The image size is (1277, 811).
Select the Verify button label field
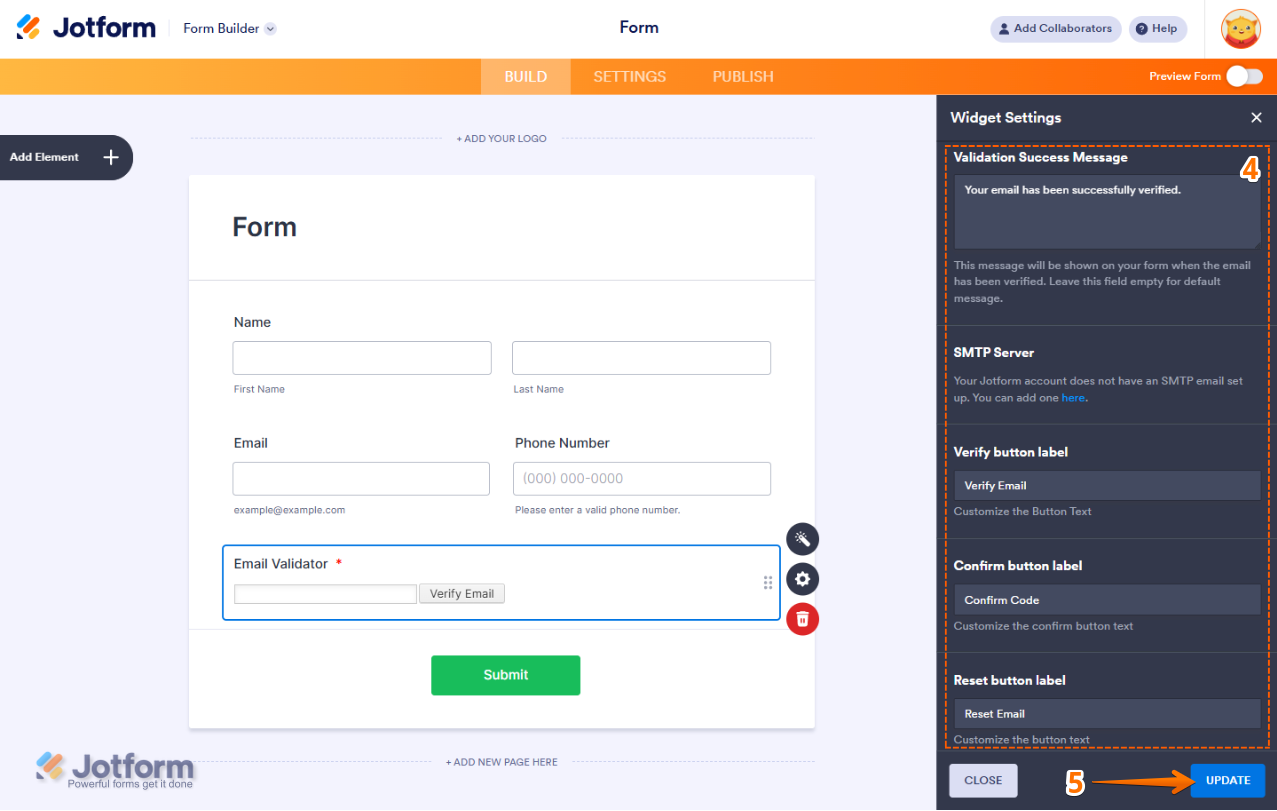(1106, 485)
